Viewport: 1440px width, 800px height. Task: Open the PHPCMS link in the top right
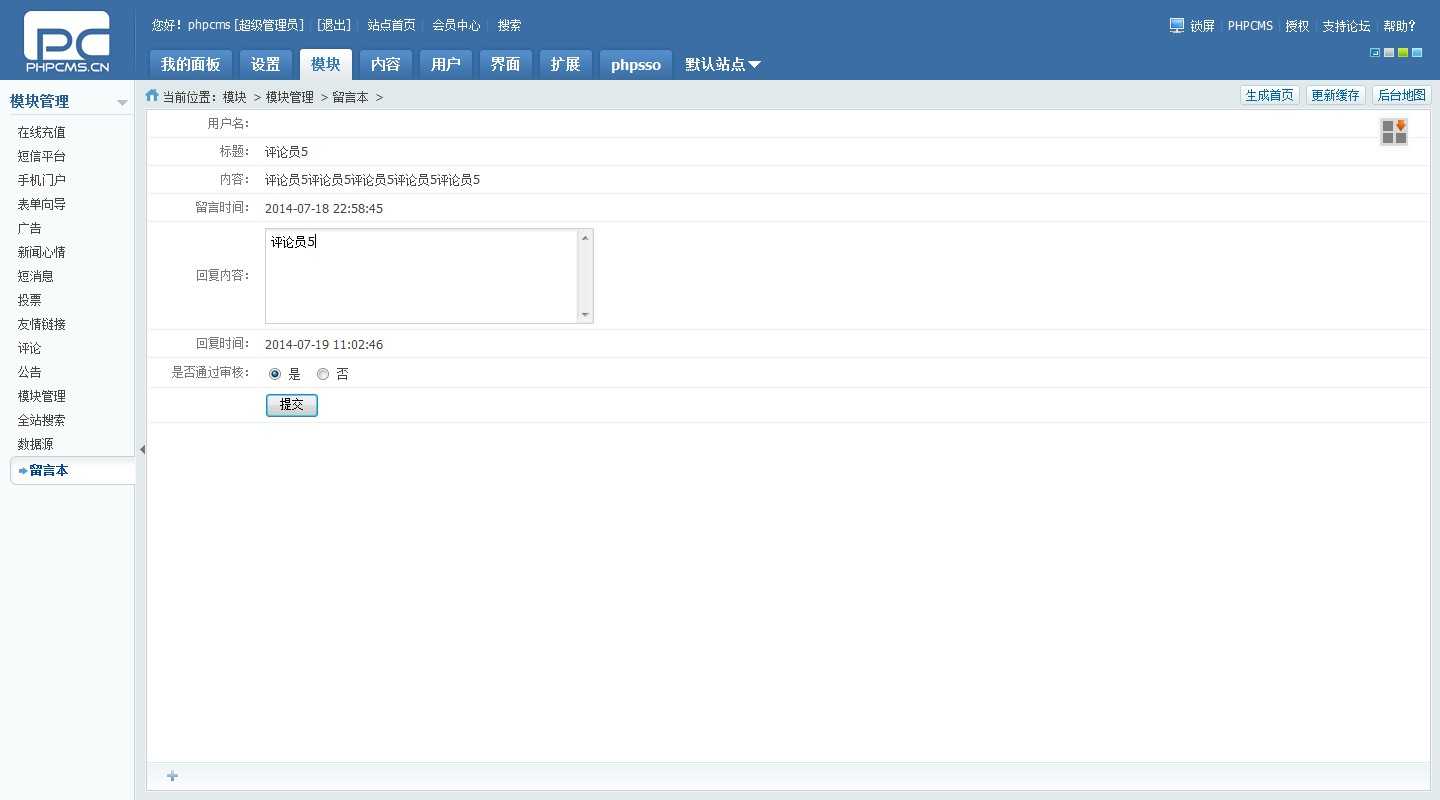[x=1251, y=26]
